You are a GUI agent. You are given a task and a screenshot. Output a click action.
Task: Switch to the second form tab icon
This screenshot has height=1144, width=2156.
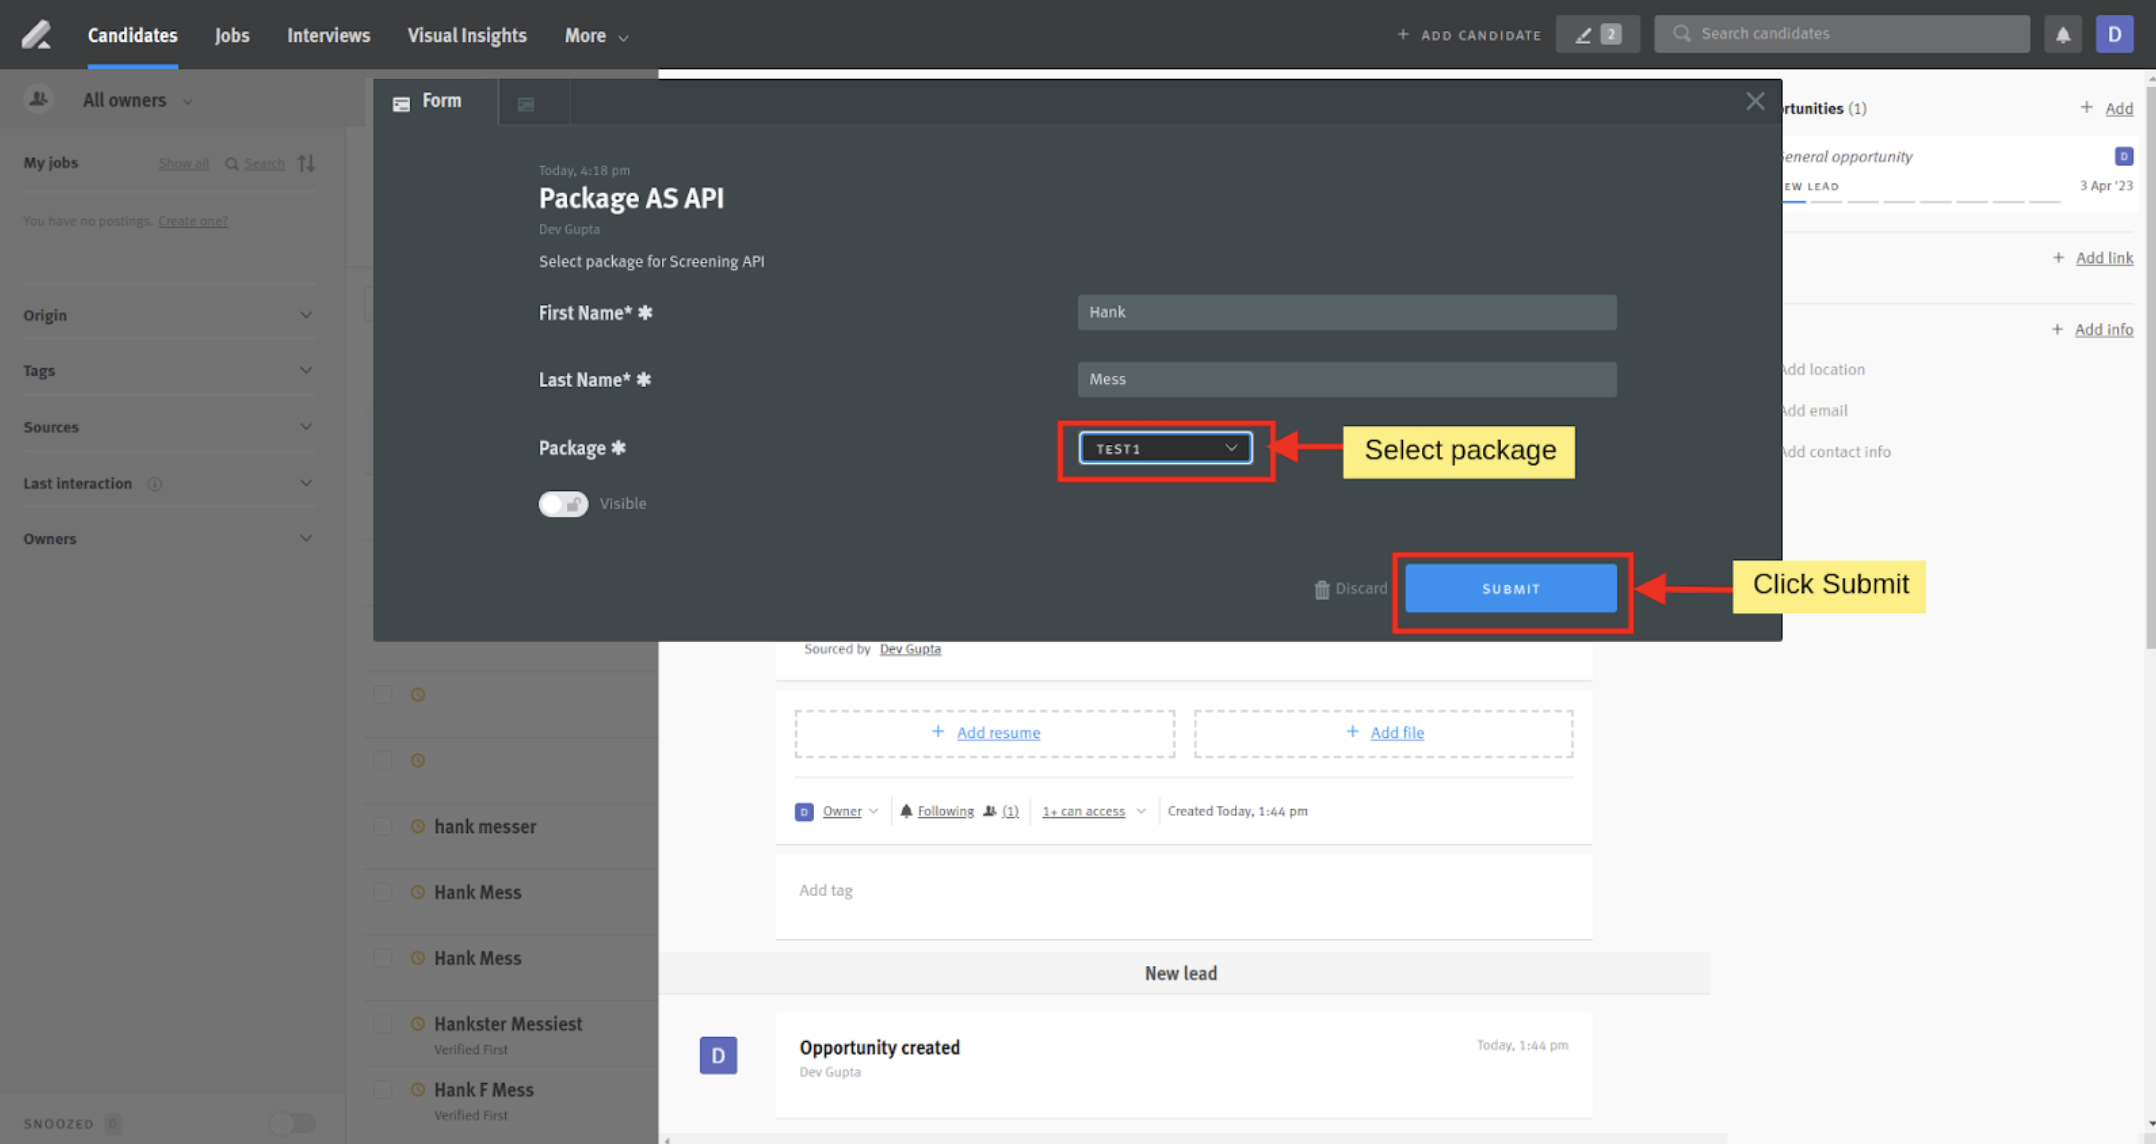coord(526,103)
